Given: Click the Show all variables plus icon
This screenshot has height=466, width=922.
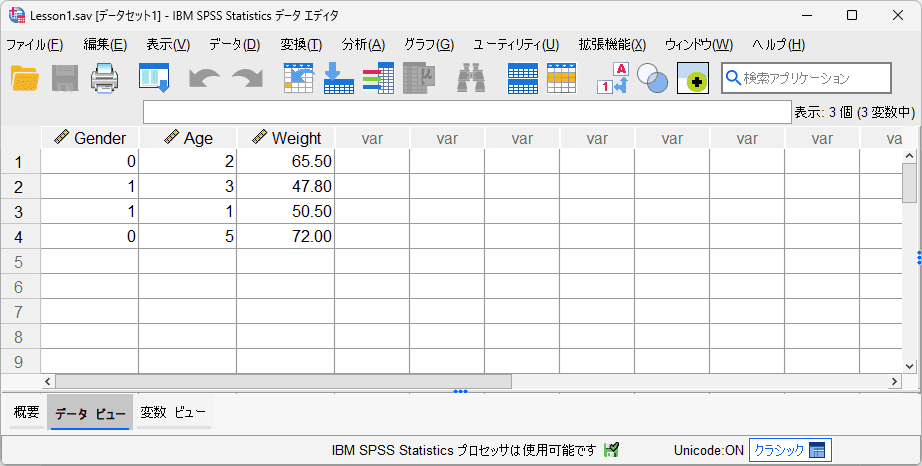Looking at the screenshot, I should (693, 78).
